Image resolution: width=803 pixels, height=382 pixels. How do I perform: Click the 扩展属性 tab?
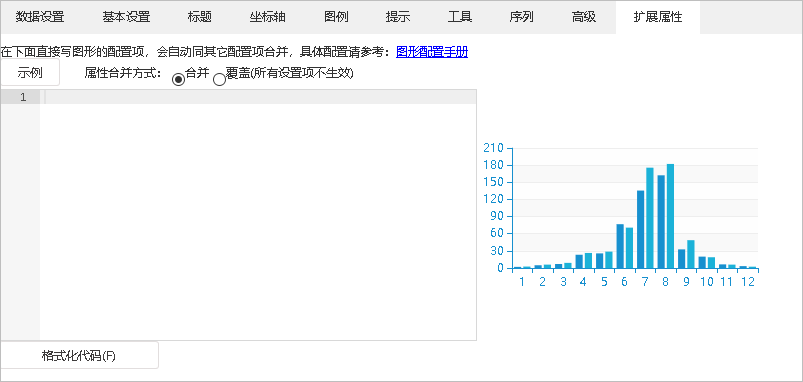[x=658, y=17]
